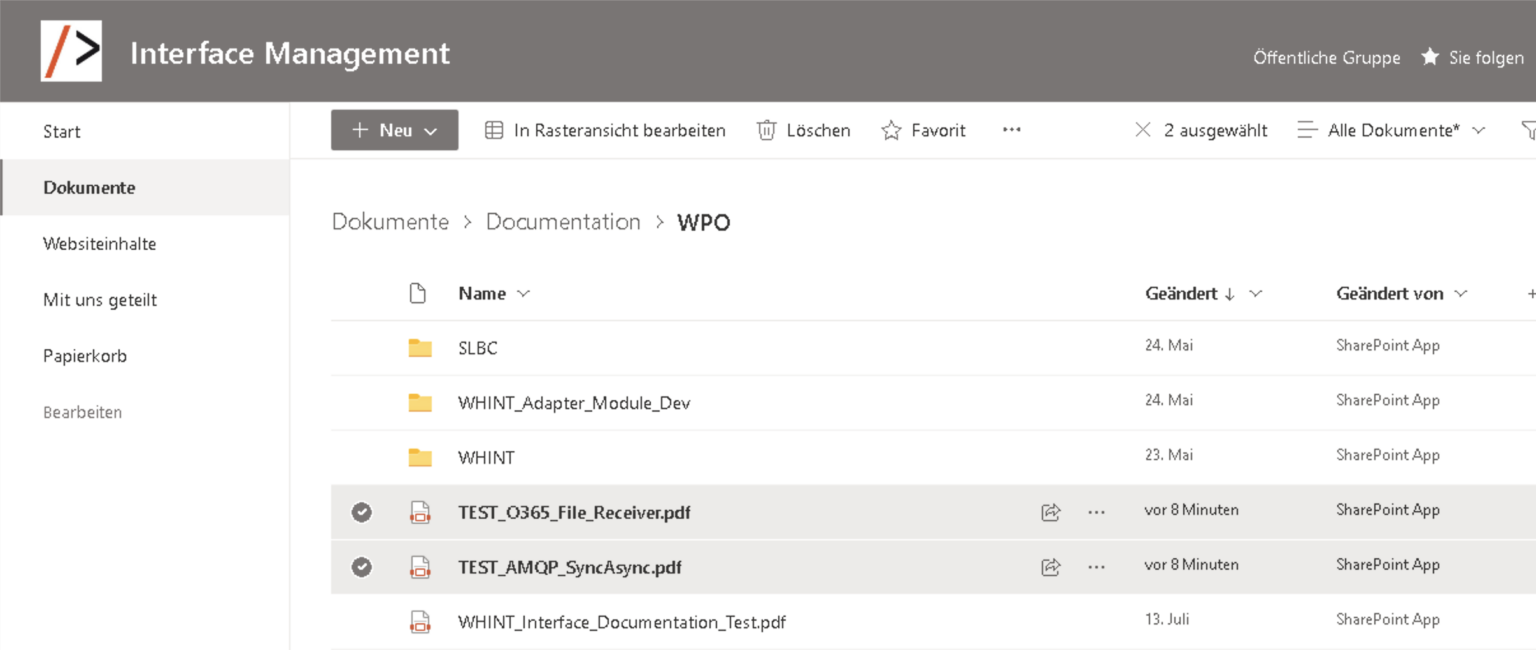
Task: Deselect the TEST_AMQP_SyncAsync.pdf row checkmark
Action: click(361, 567)
